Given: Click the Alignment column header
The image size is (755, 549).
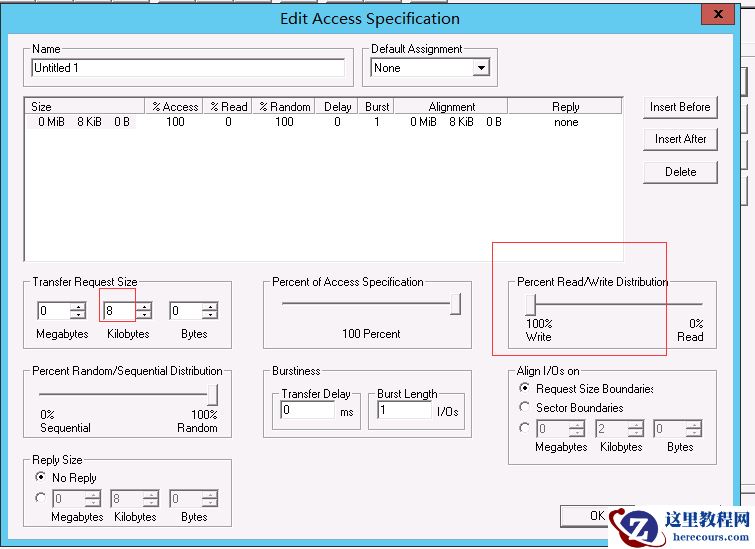Looking at the screenshot, I should click(451, 106).
